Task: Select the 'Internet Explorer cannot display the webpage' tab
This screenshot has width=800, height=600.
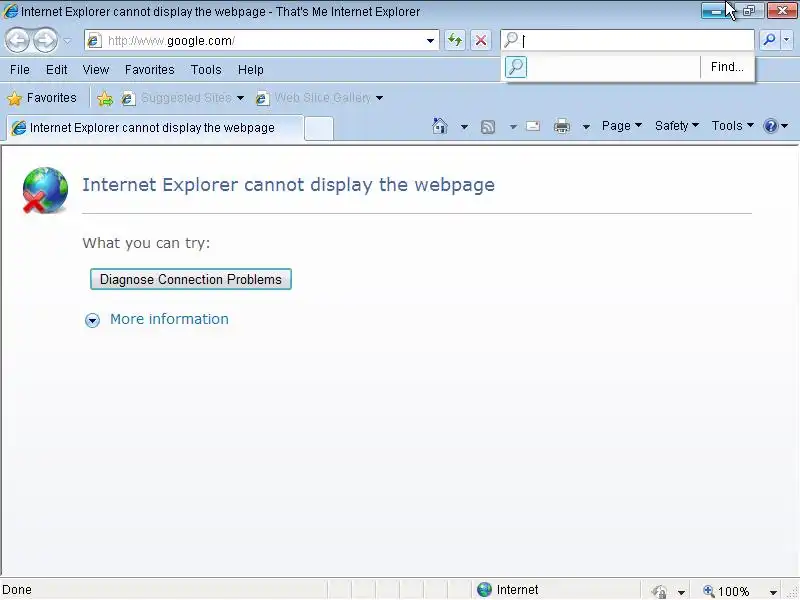Action: click(153, 128)
